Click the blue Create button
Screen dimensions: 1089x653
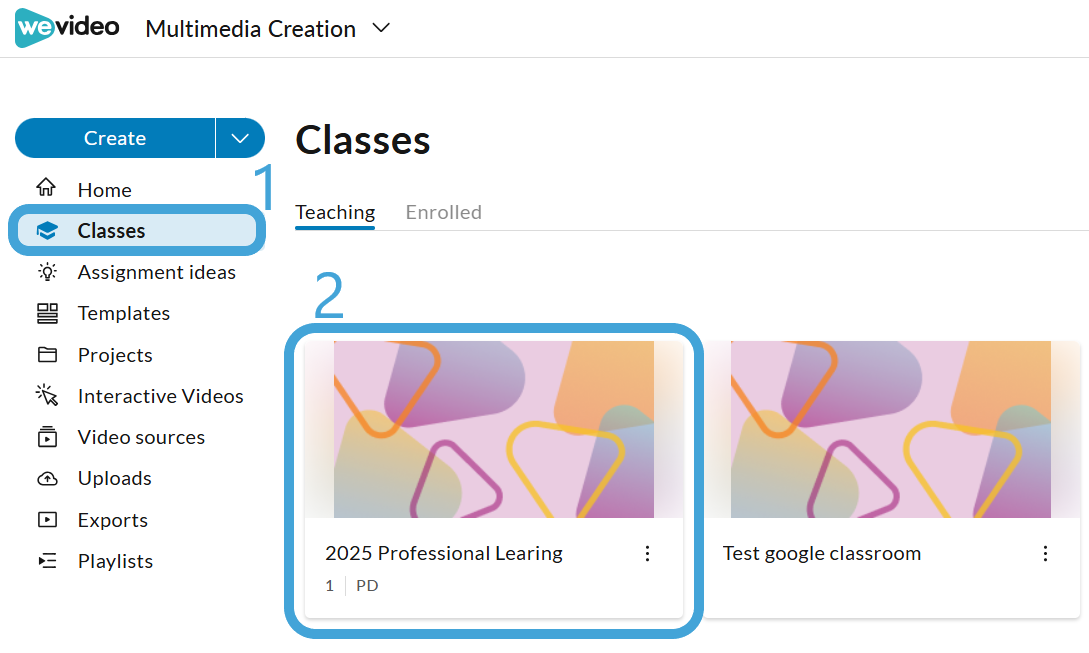115,138
